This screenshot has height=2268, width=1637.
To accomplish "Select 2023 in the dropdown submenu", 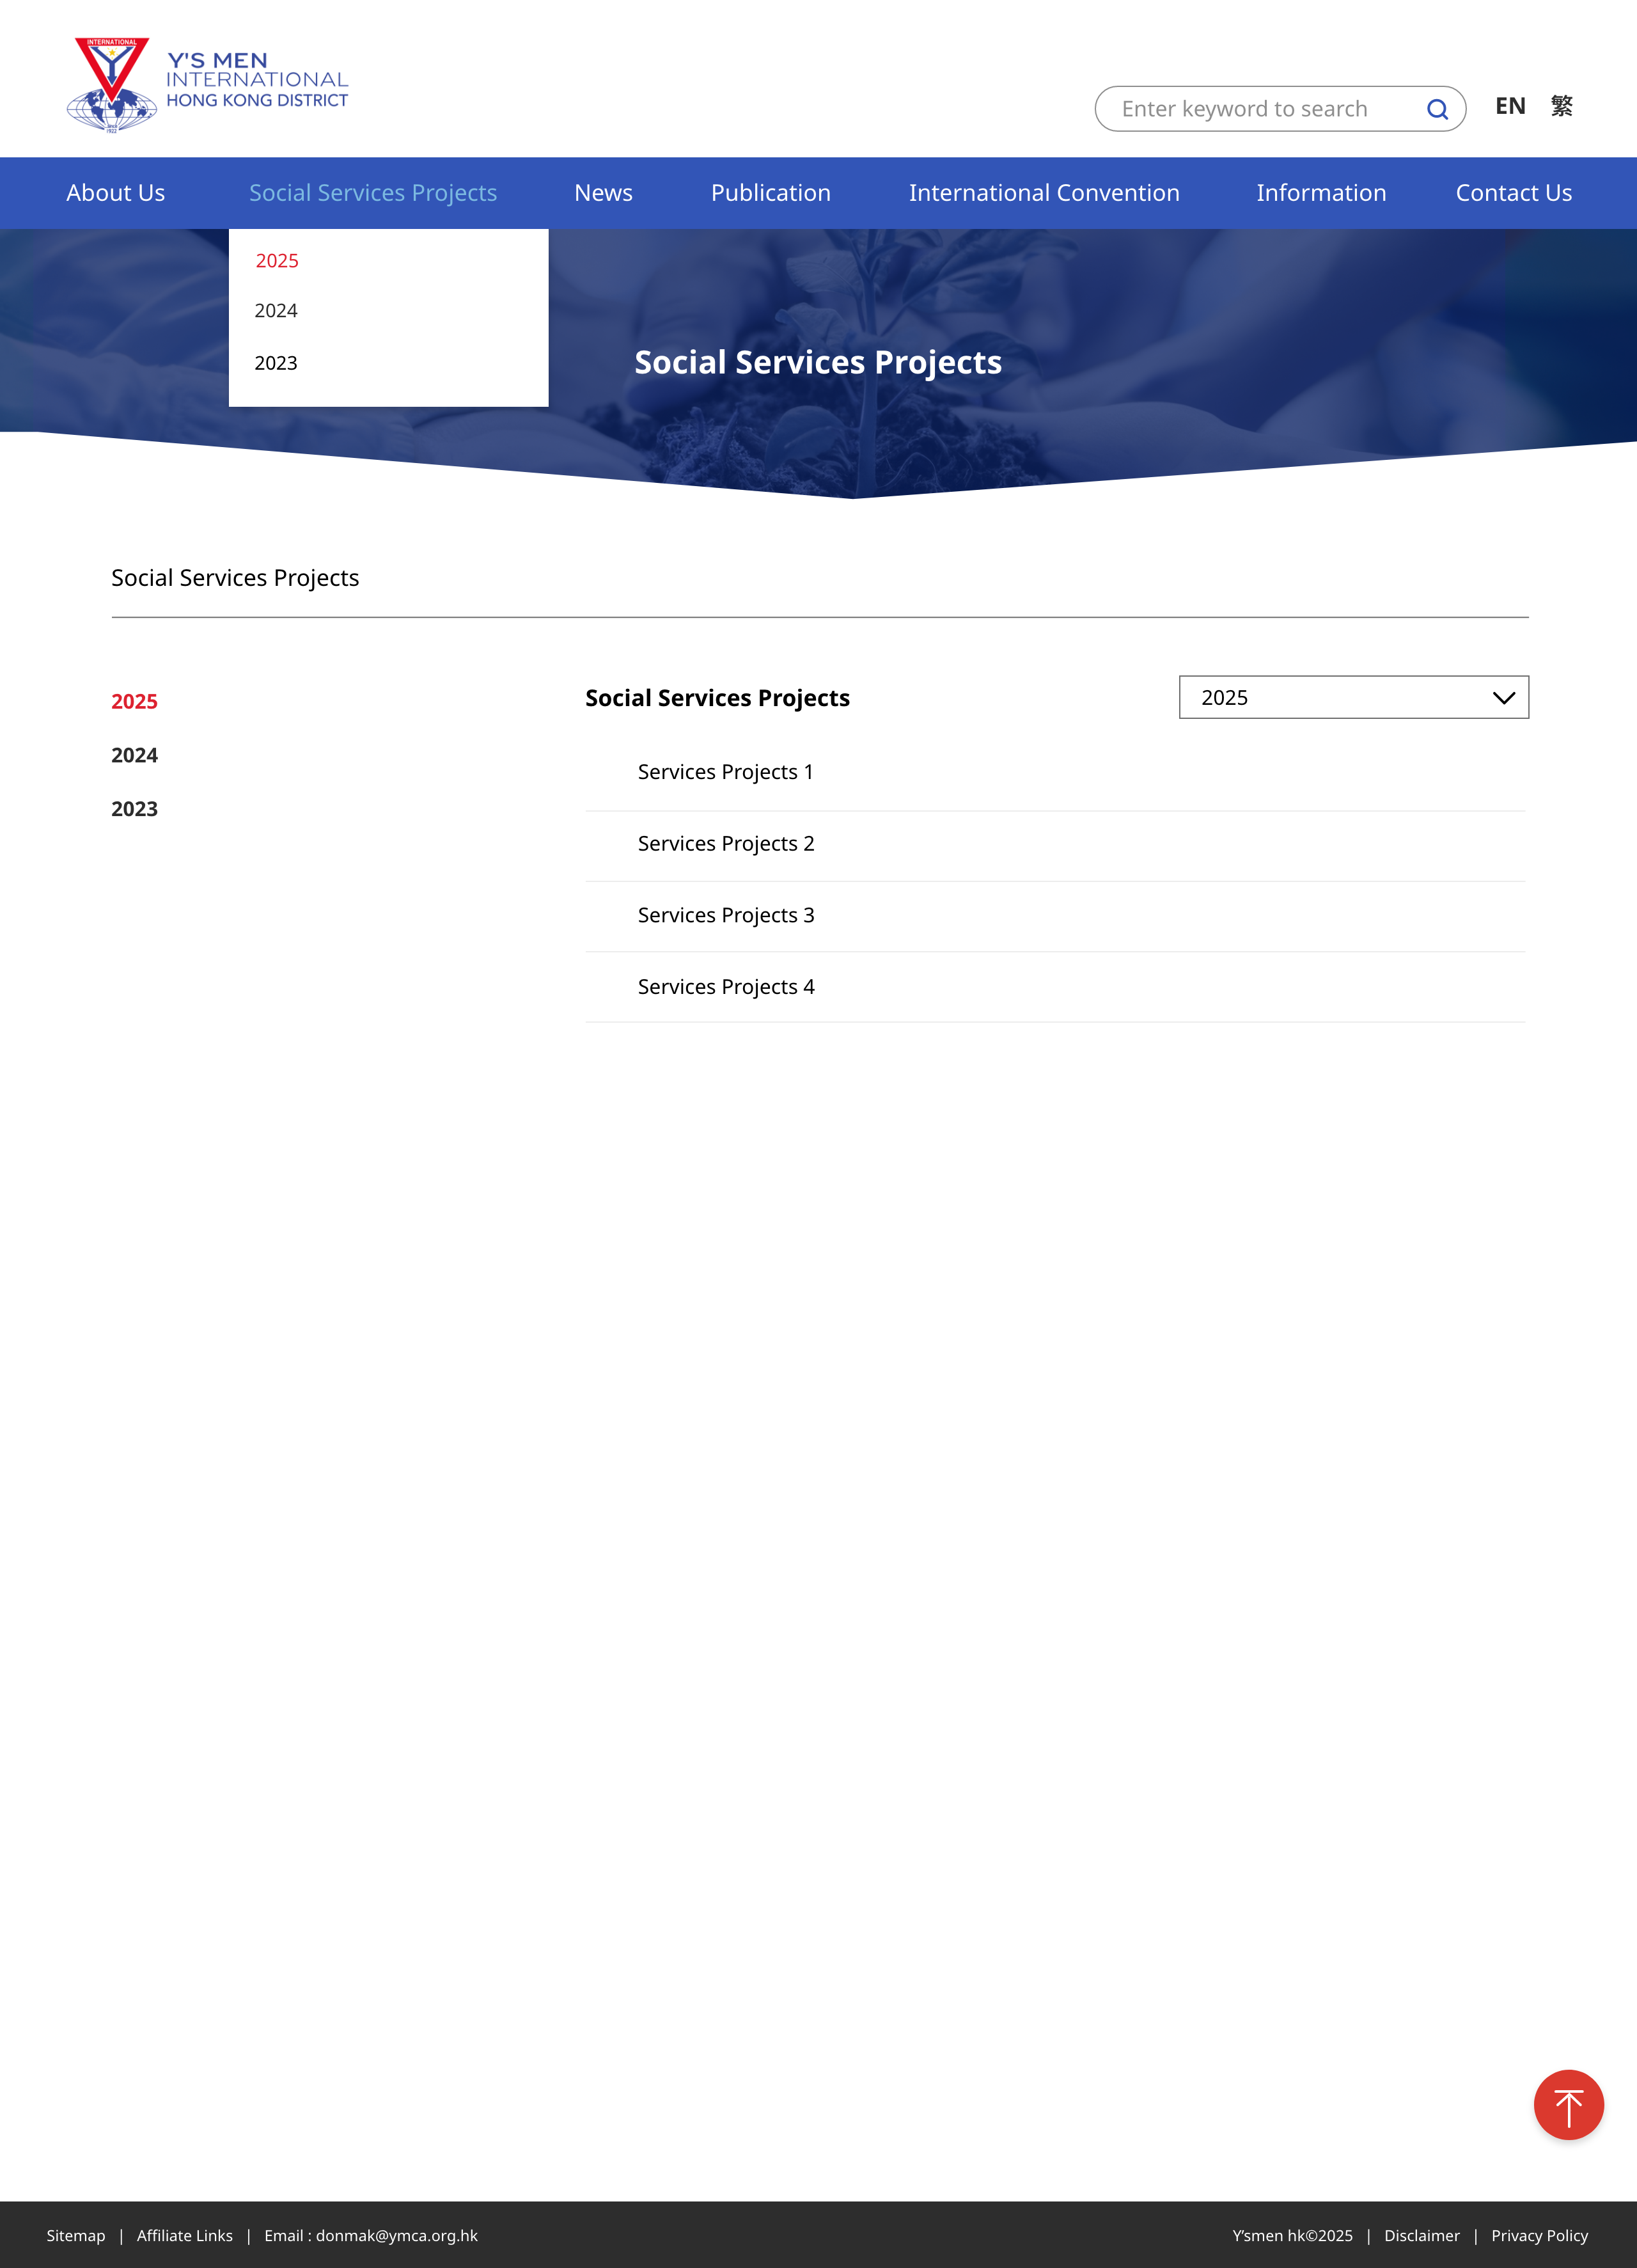I will (276, 363).
